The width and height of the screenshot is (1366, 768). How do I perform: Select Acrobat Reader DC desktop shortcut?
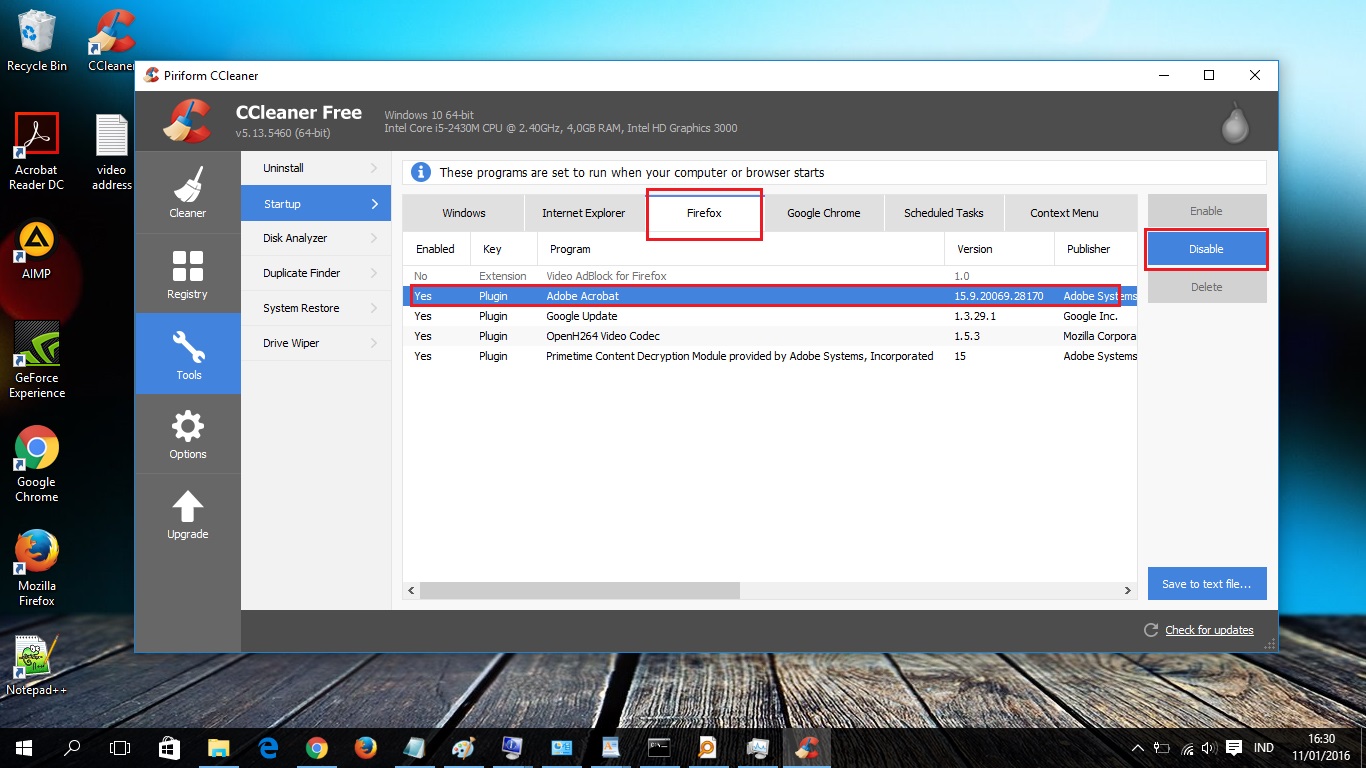[37, 152]
